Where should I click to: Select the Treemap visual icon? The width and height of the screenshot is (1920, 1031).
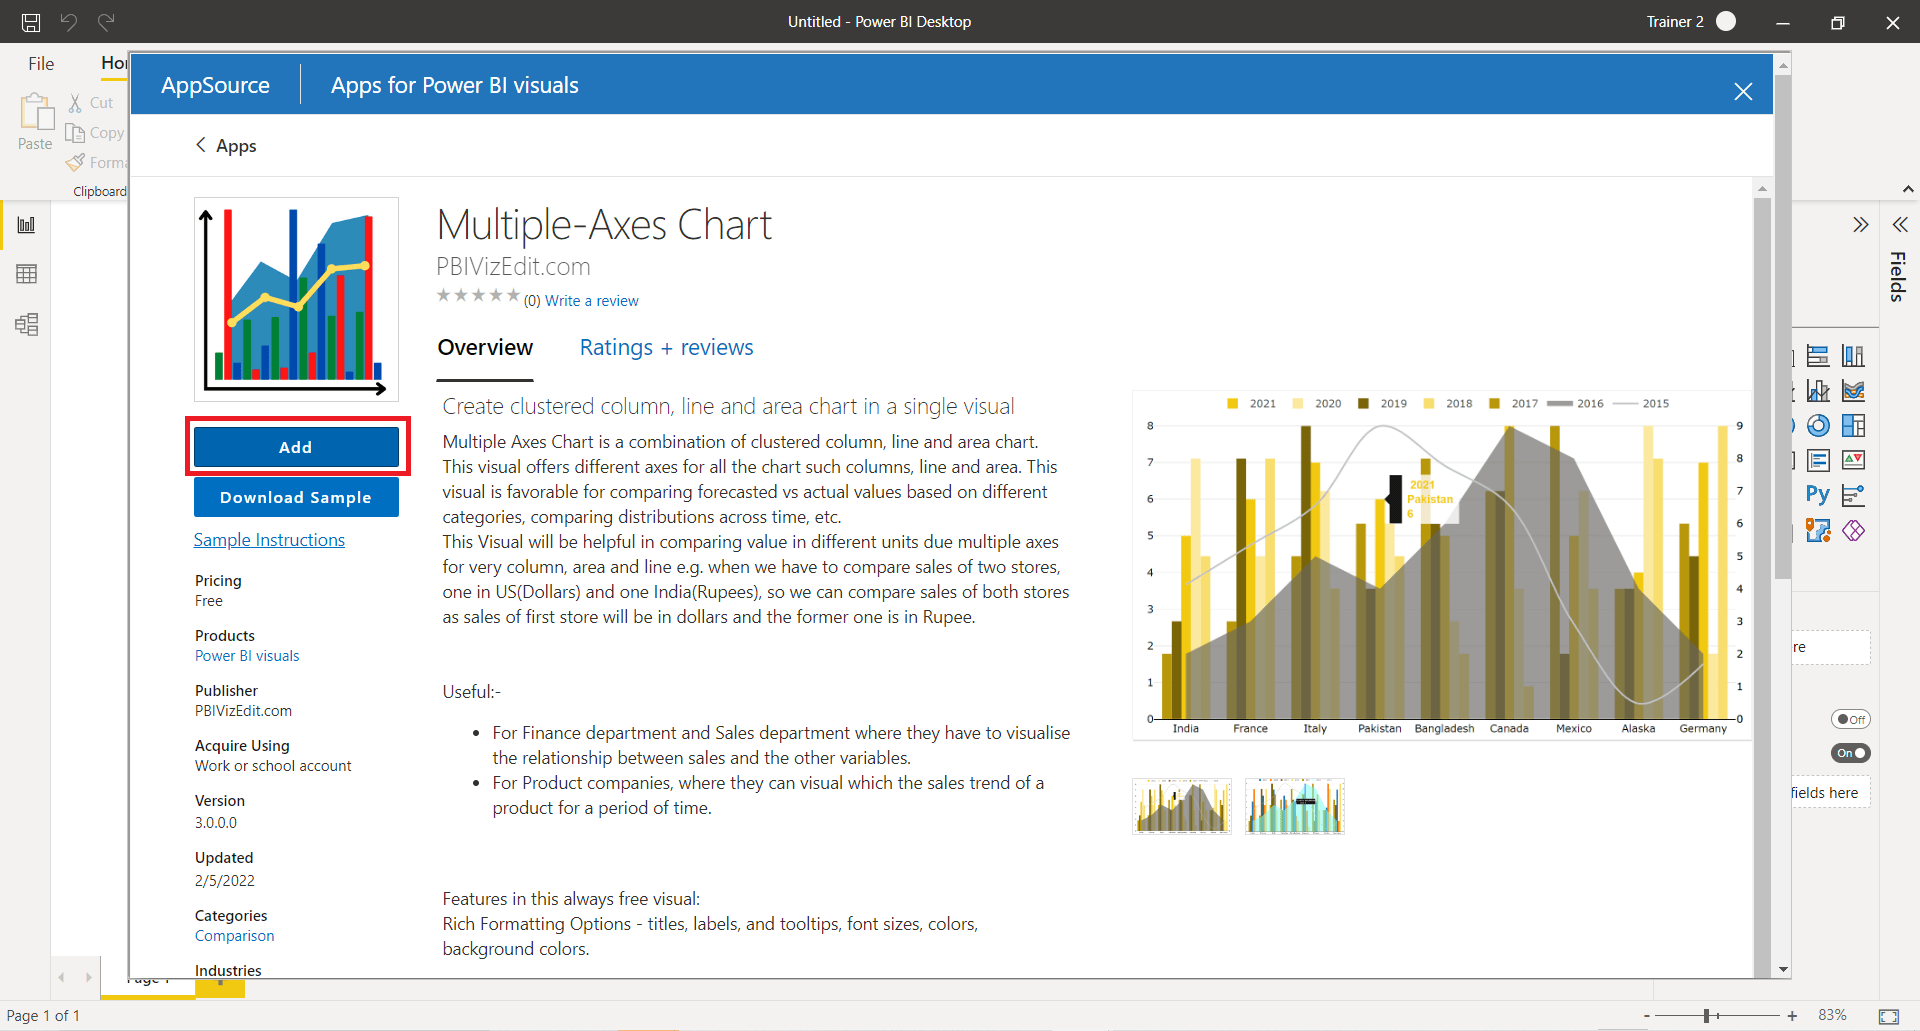point(1855,425)
